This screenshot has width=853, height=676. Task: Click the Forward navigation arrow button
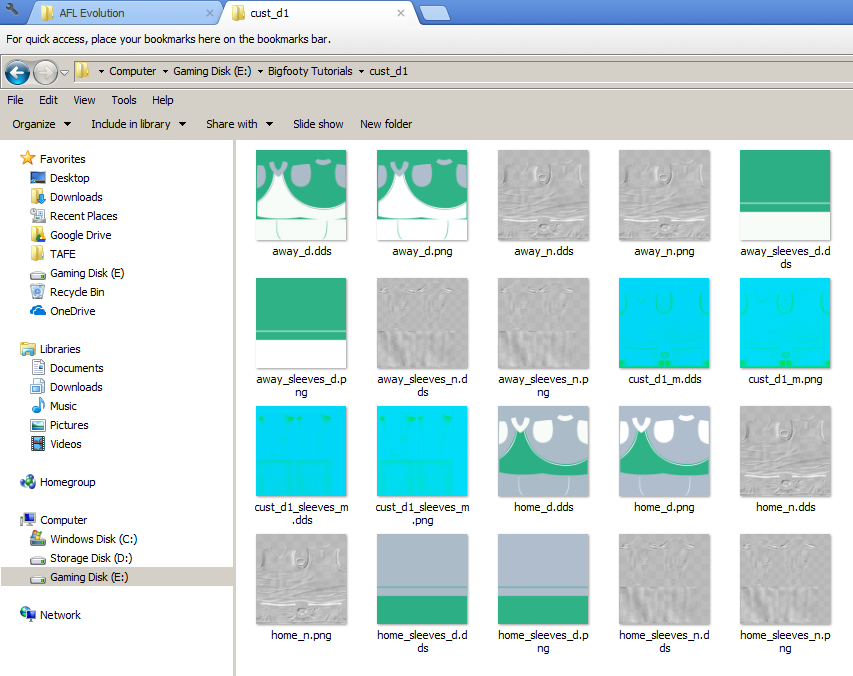(x=45, y=72)
